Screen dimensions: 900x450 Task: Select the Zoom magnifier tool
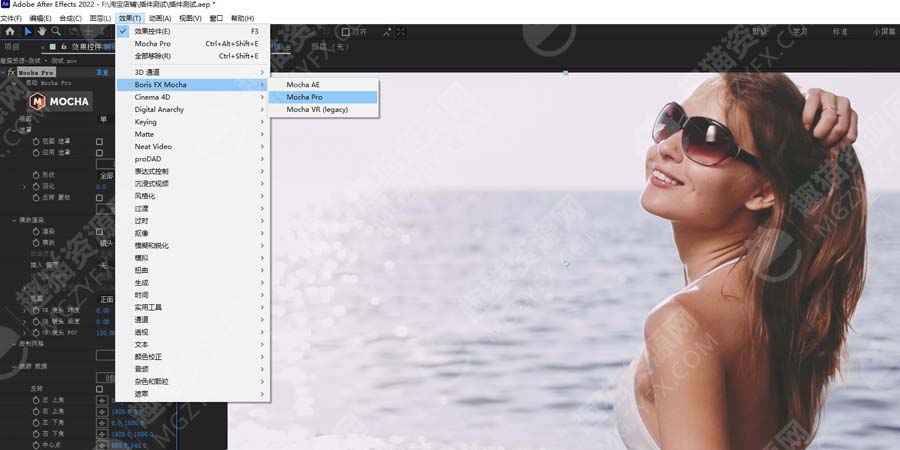click(56, 32)
